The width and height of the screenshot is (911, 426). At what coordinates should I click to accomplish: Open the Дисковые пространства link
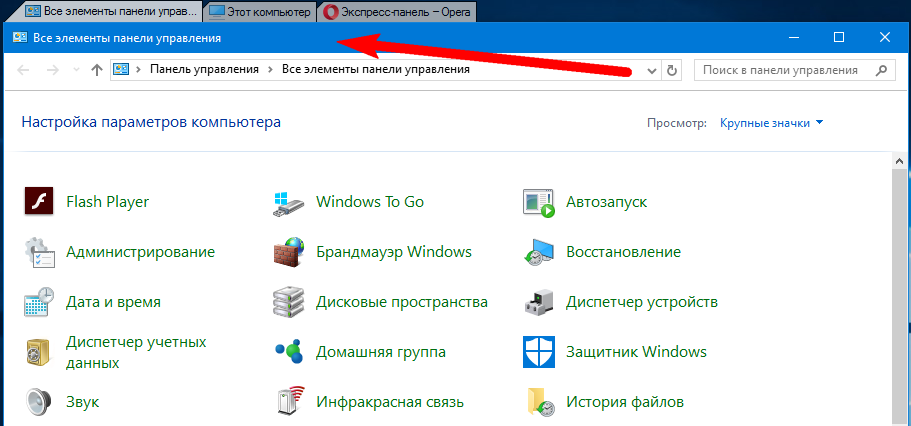(402, 302)
